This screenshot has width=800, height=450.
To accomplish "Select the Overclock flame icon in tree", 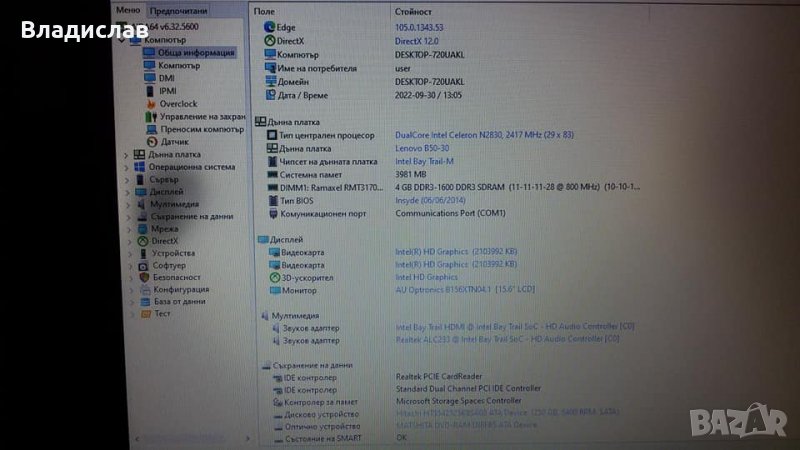I will click(x=151, y=103).
